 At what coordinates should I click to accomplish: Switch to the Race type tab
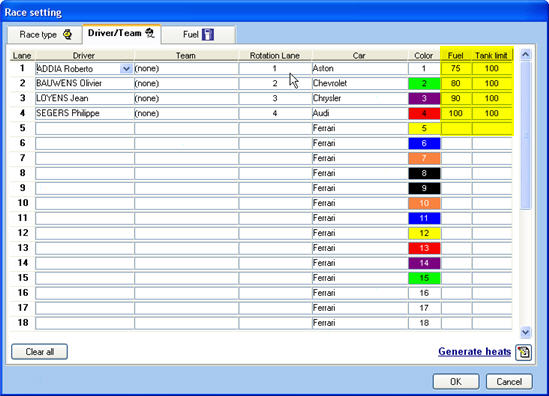pos(44,35)
